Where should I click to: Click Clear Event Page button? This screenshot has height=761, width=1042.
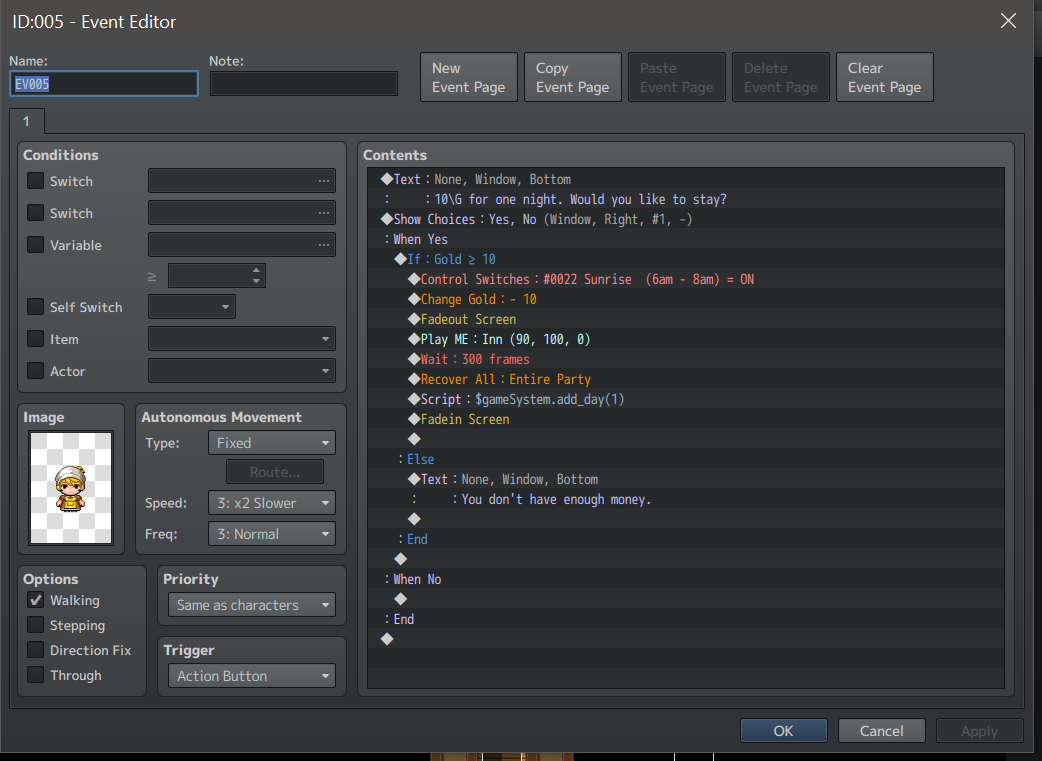tap(885, 77)
